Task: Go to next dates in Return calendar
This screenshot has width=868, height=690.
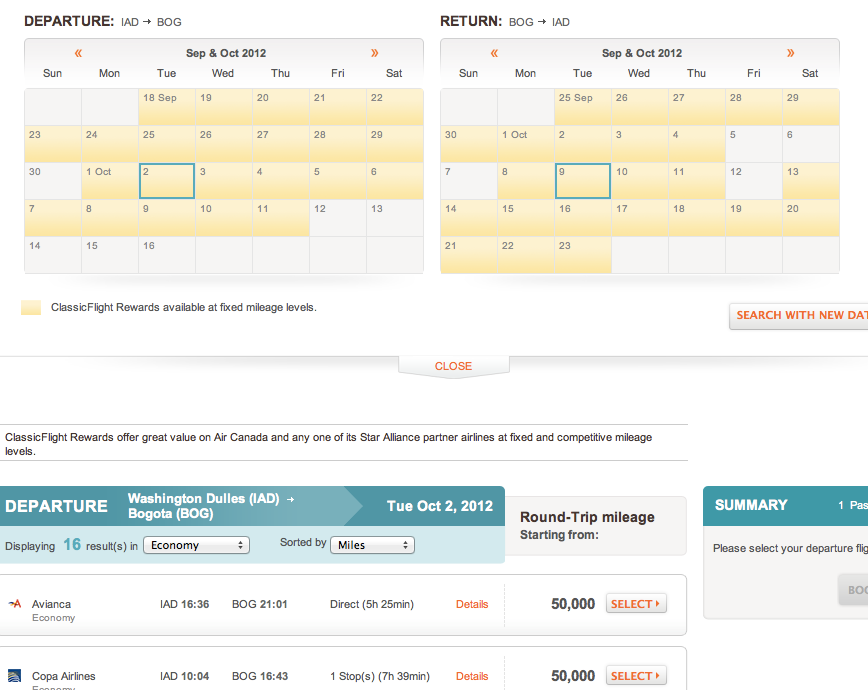Action: pyautogui.click(x=790, y=53)
